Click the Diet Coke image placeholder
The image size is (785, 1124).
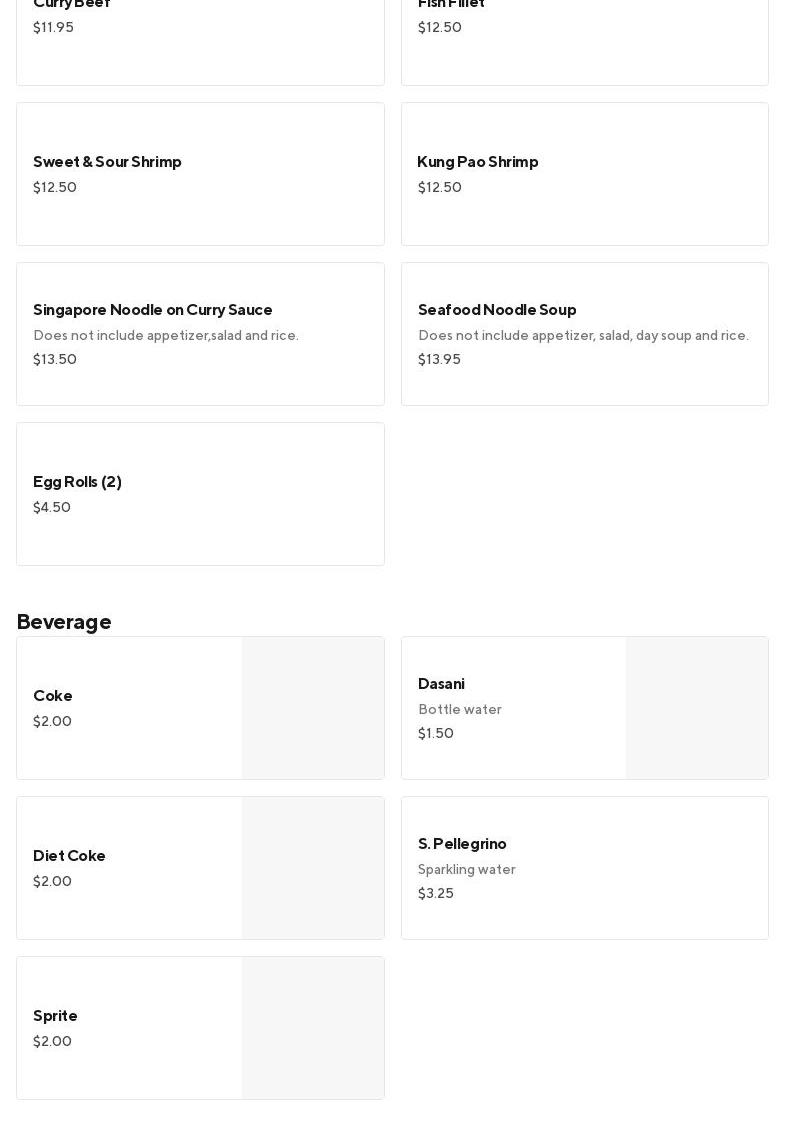pos(313,868)
